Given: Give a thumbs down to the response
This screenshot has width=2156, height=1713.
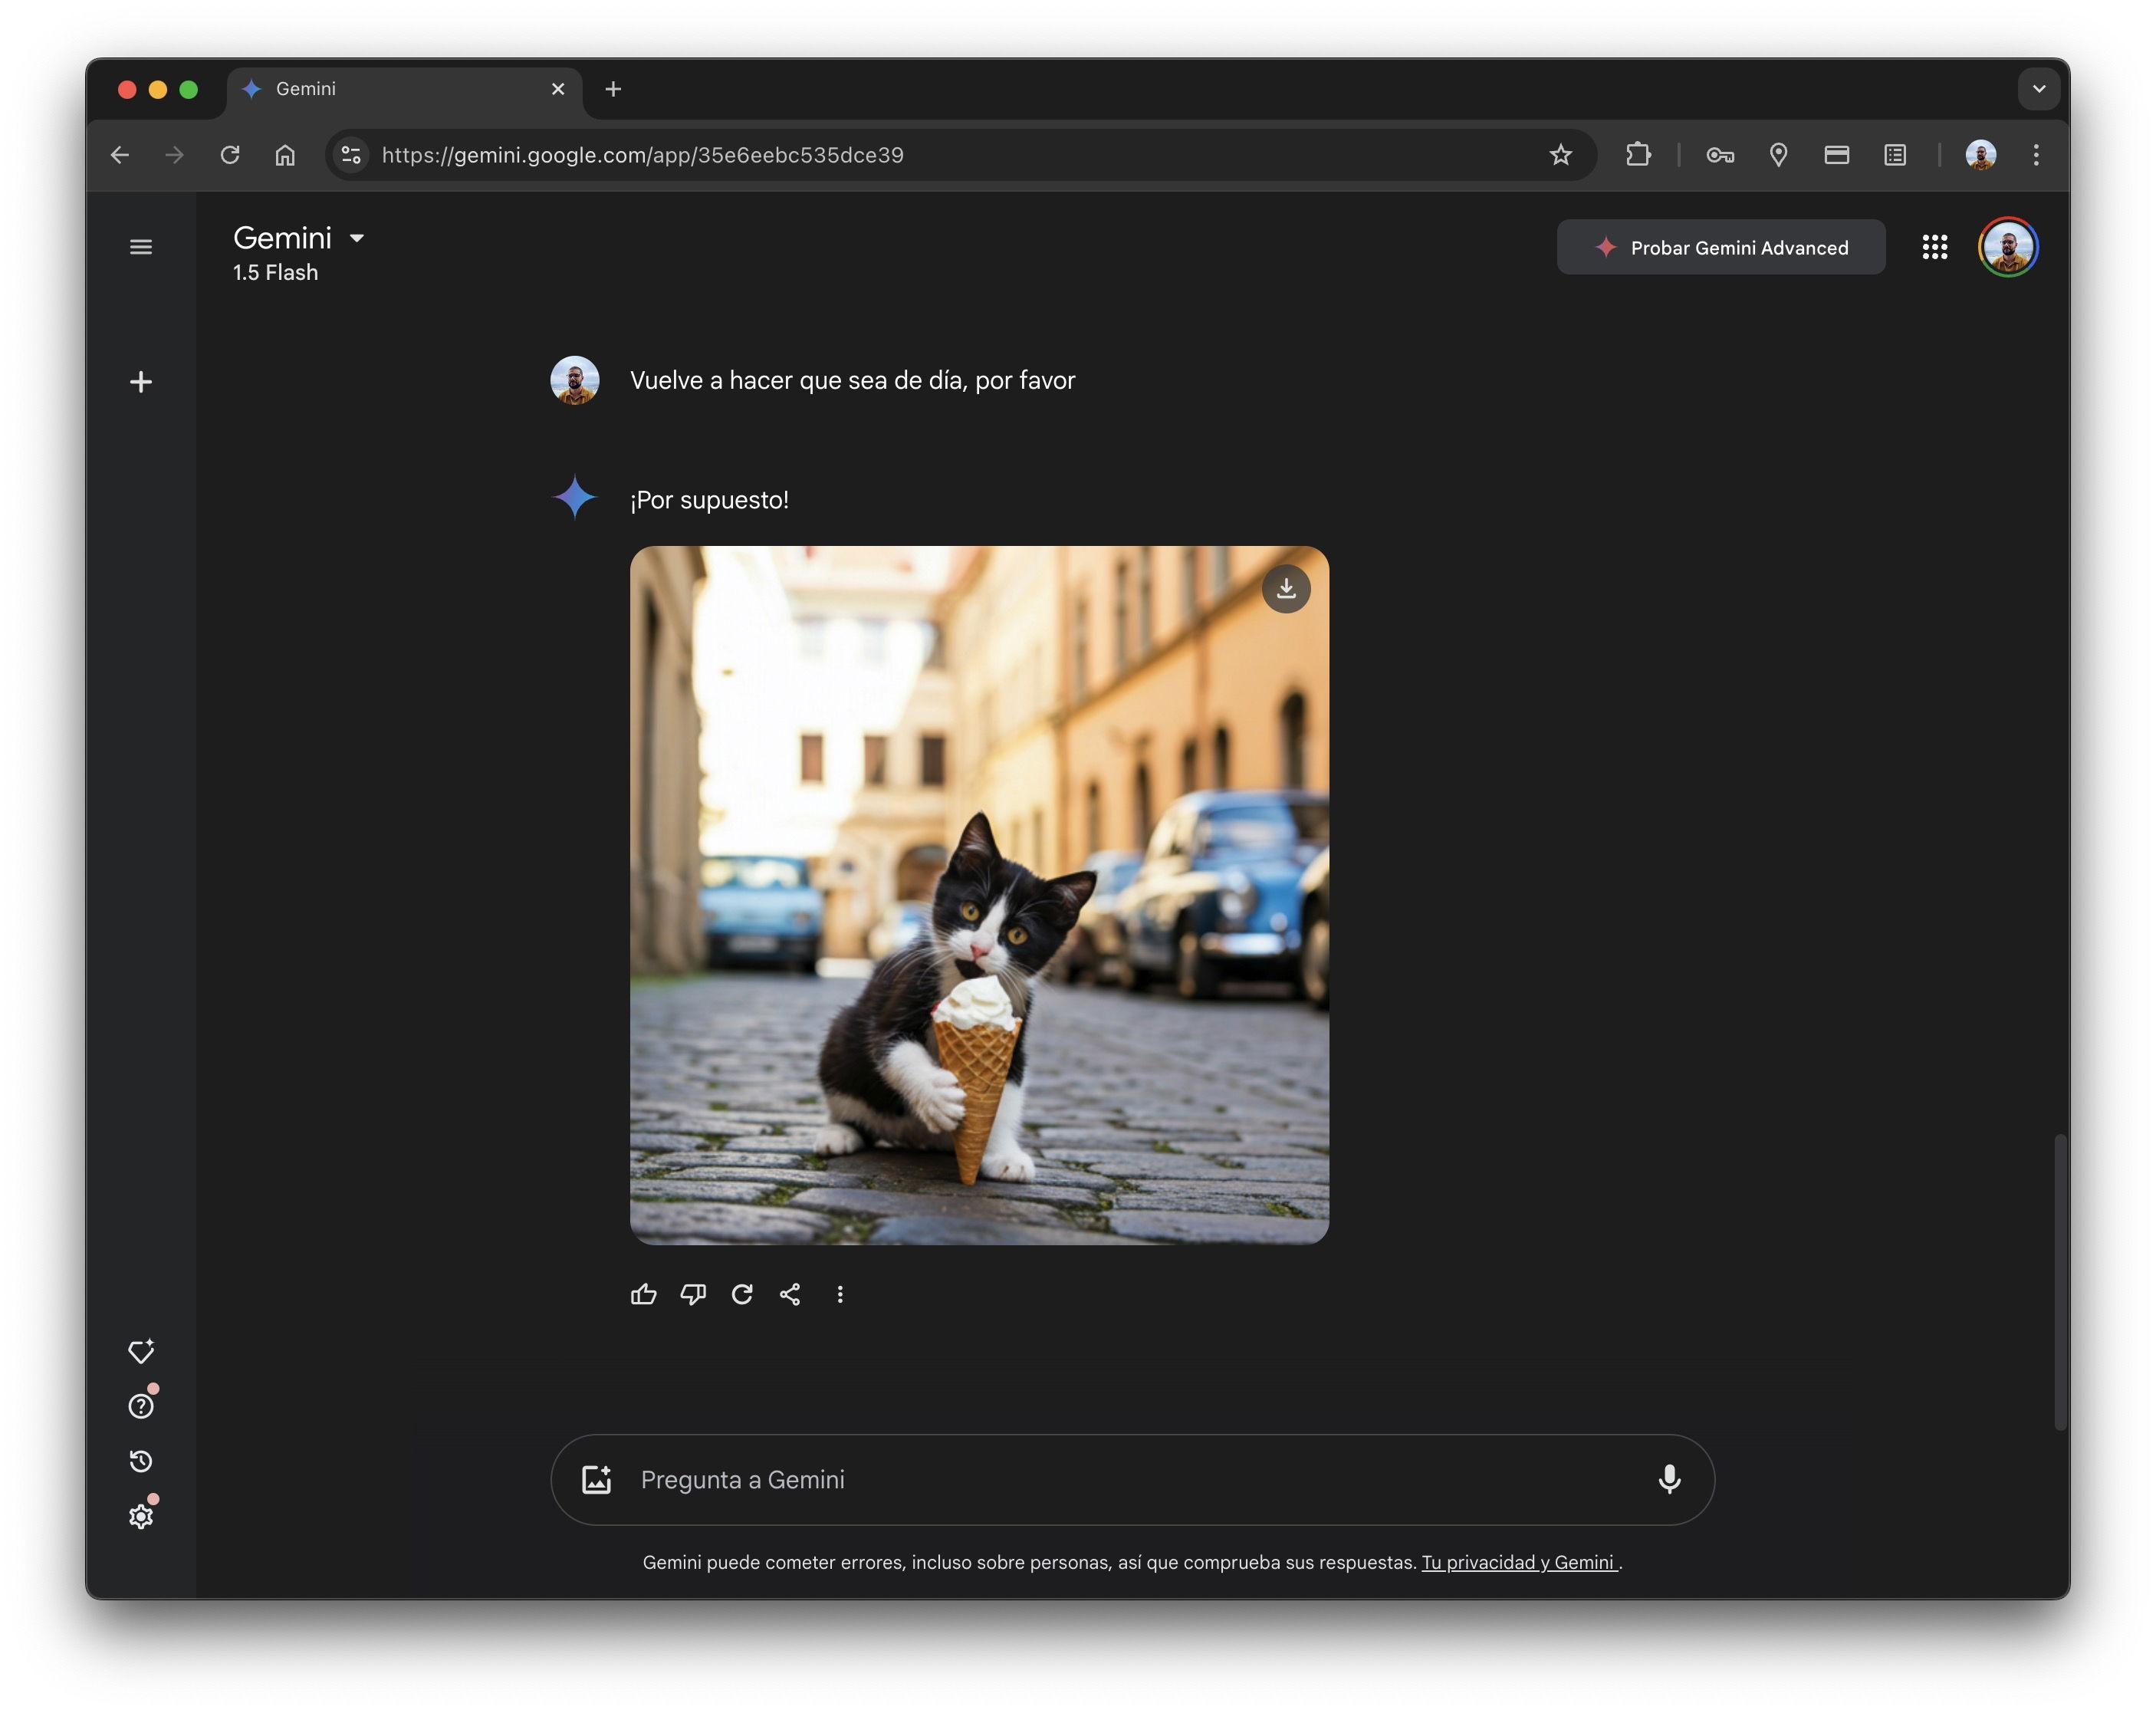Looking at the screenshot, I should pyautogui.click(x=693, y=1295).
